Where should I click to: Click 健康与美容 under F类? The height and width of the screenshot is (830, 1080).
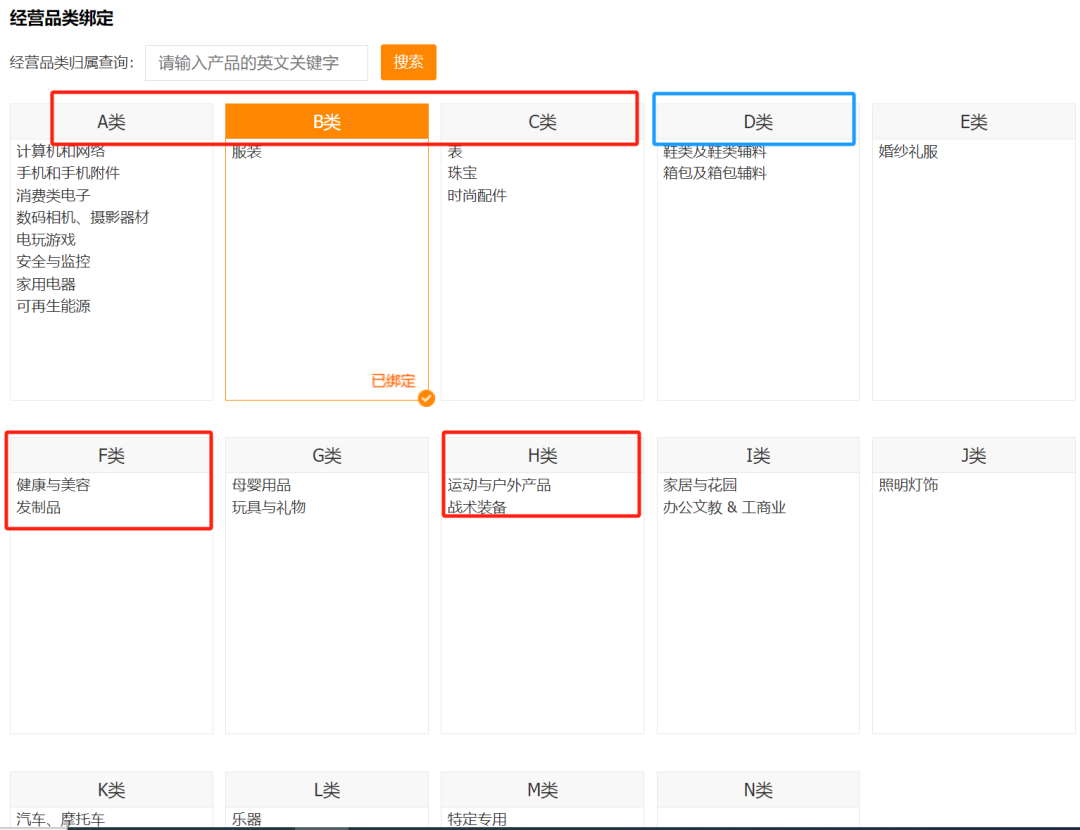tap(49, 485)
